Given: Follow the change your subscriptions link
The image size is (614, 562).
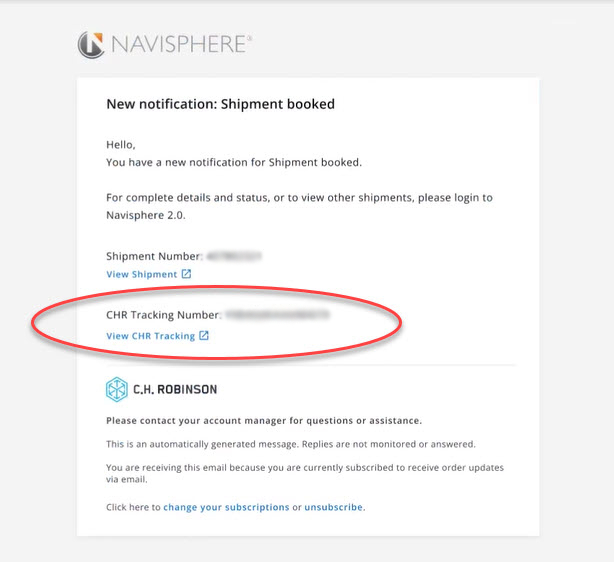Looking at the screenshot, I should 226,507.
